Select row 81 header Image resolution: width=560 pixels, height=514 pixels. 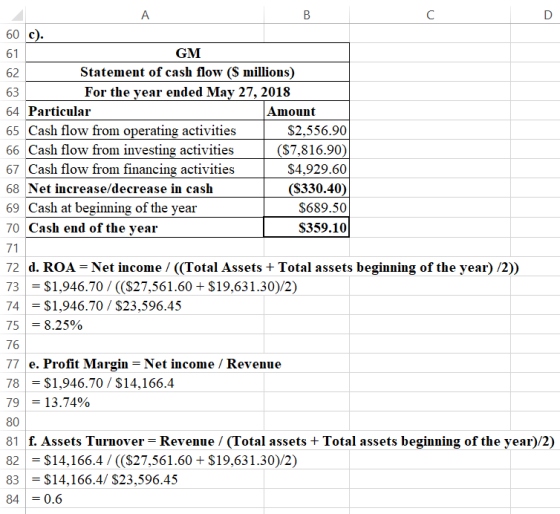point(13,441)
